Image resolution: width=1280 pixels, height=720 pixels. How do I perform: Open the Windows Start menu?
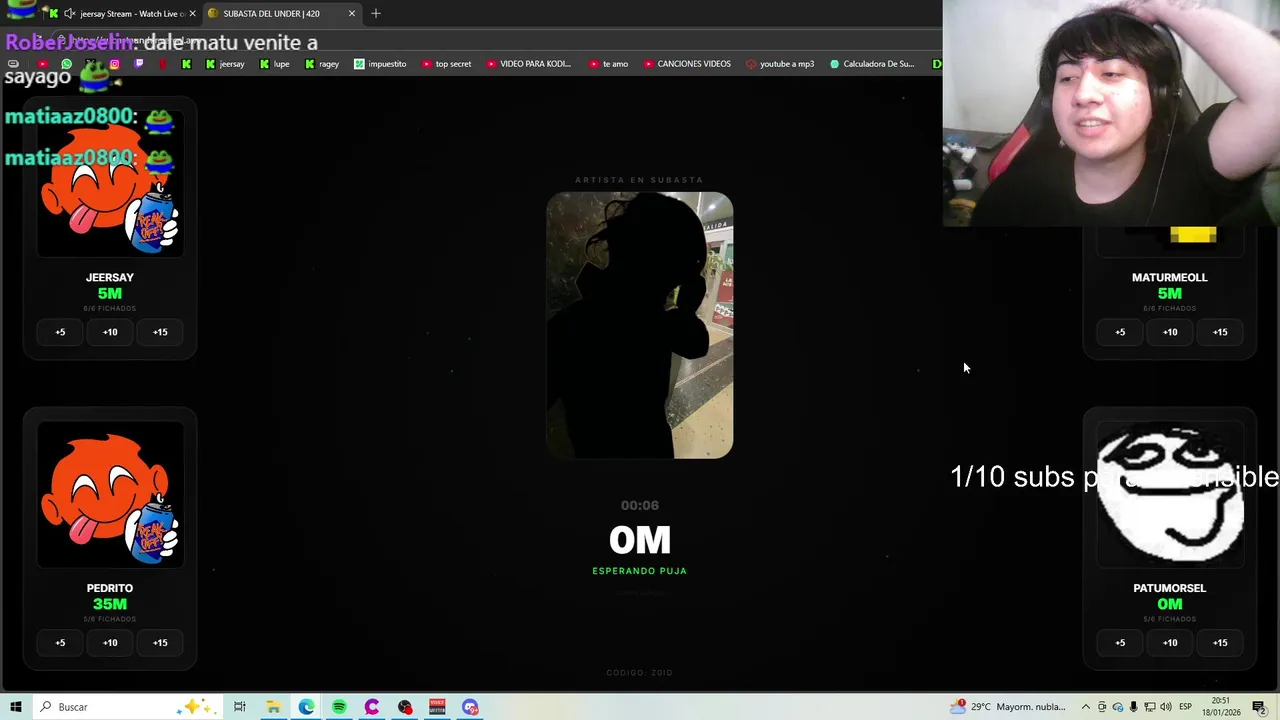[15, 707]
